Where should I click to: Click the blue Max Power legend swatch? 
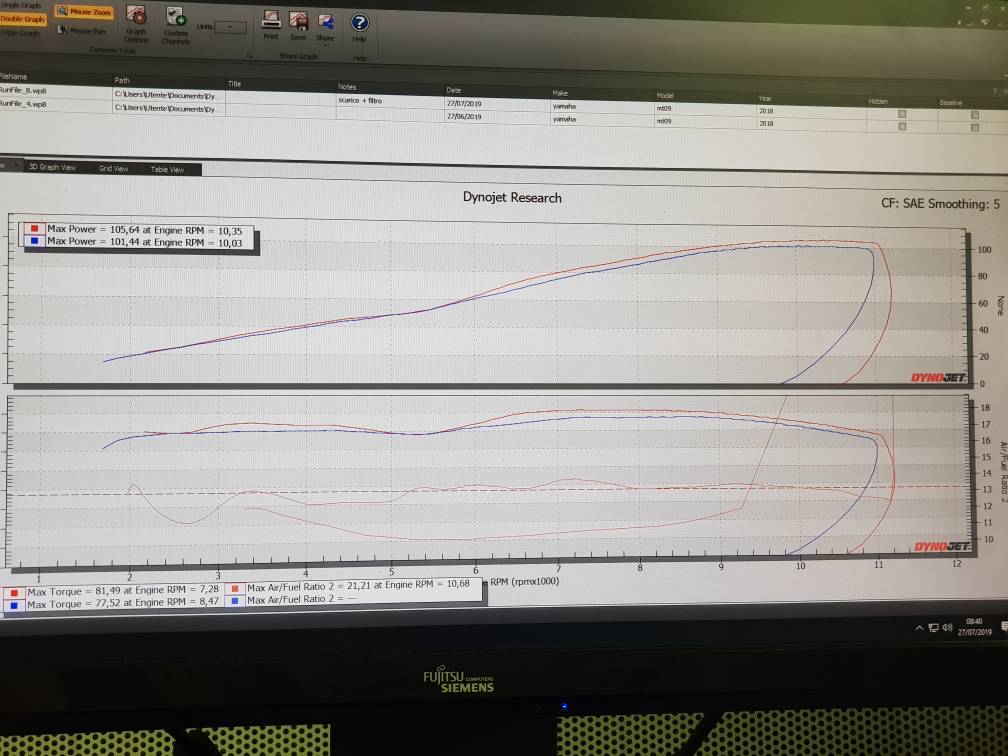(x=34, y=241)
